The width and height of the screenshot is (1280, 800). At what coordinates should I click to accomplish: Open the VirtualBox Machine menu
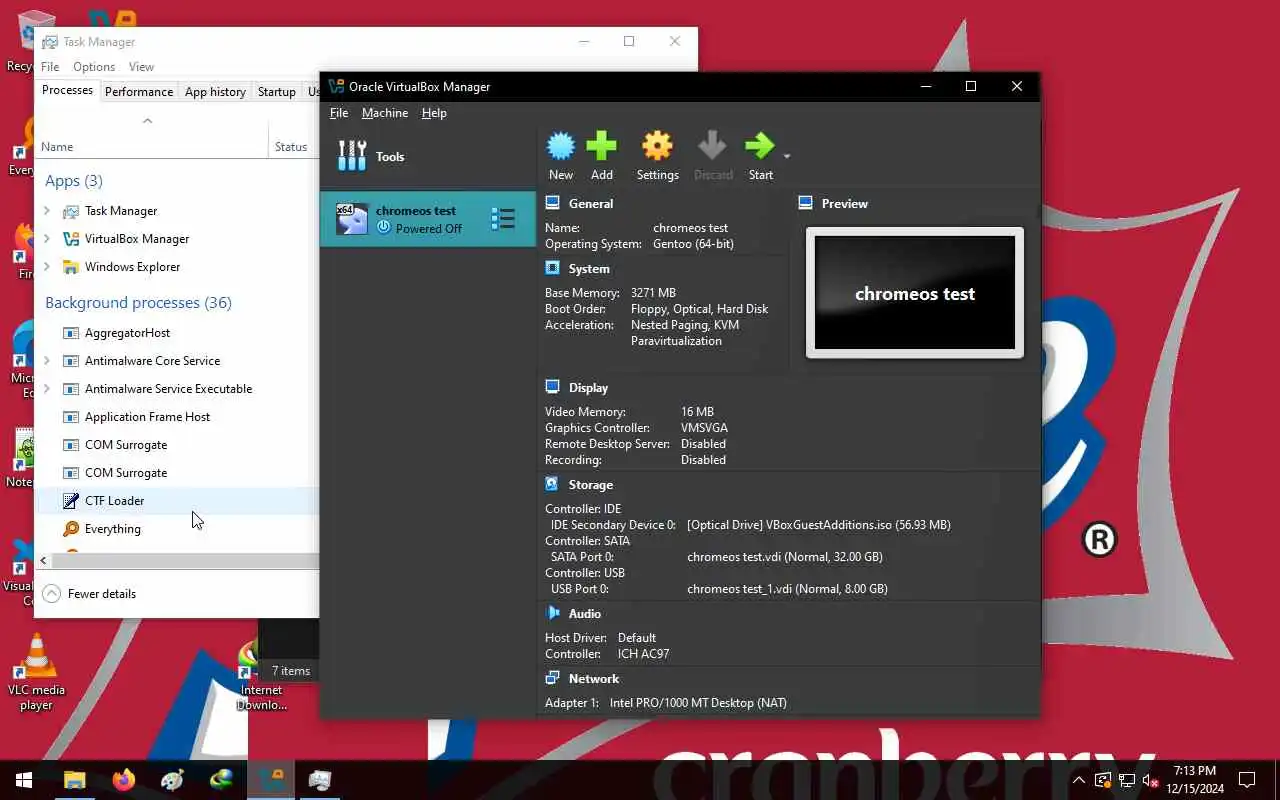click(385, 113)
